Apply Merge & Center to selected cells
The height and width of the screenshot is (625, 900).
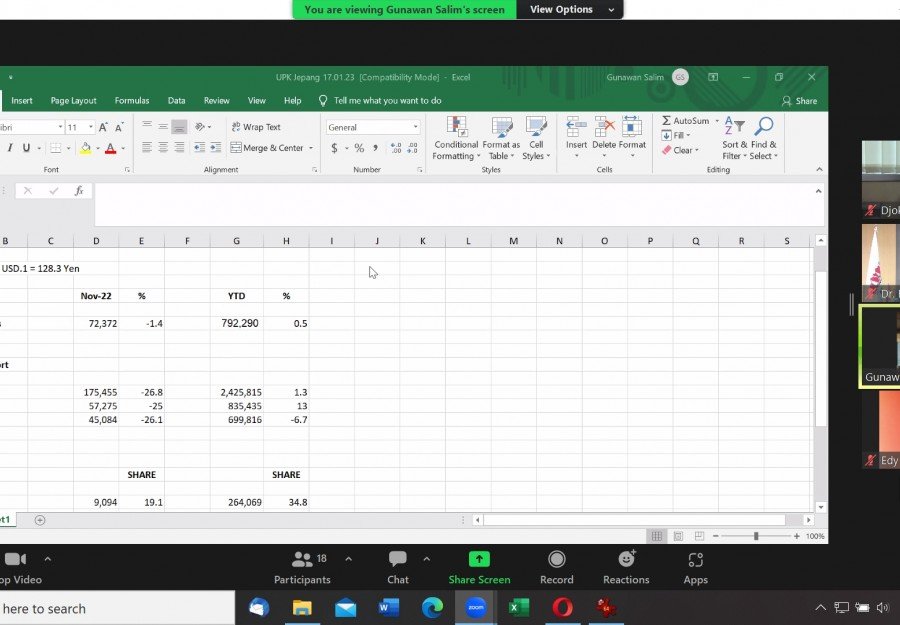coord(272,148)
